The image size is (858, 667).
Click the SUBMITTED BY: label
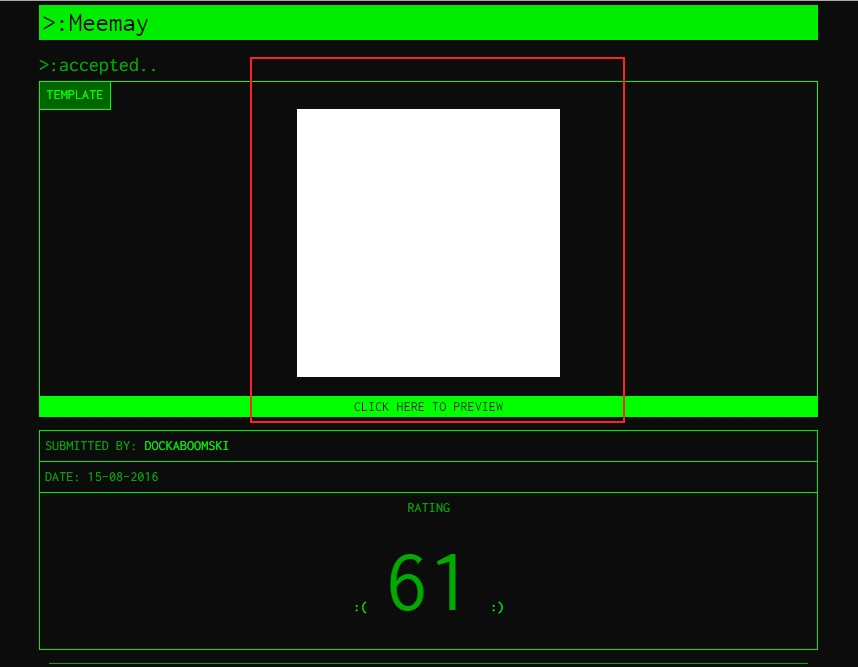91,446
